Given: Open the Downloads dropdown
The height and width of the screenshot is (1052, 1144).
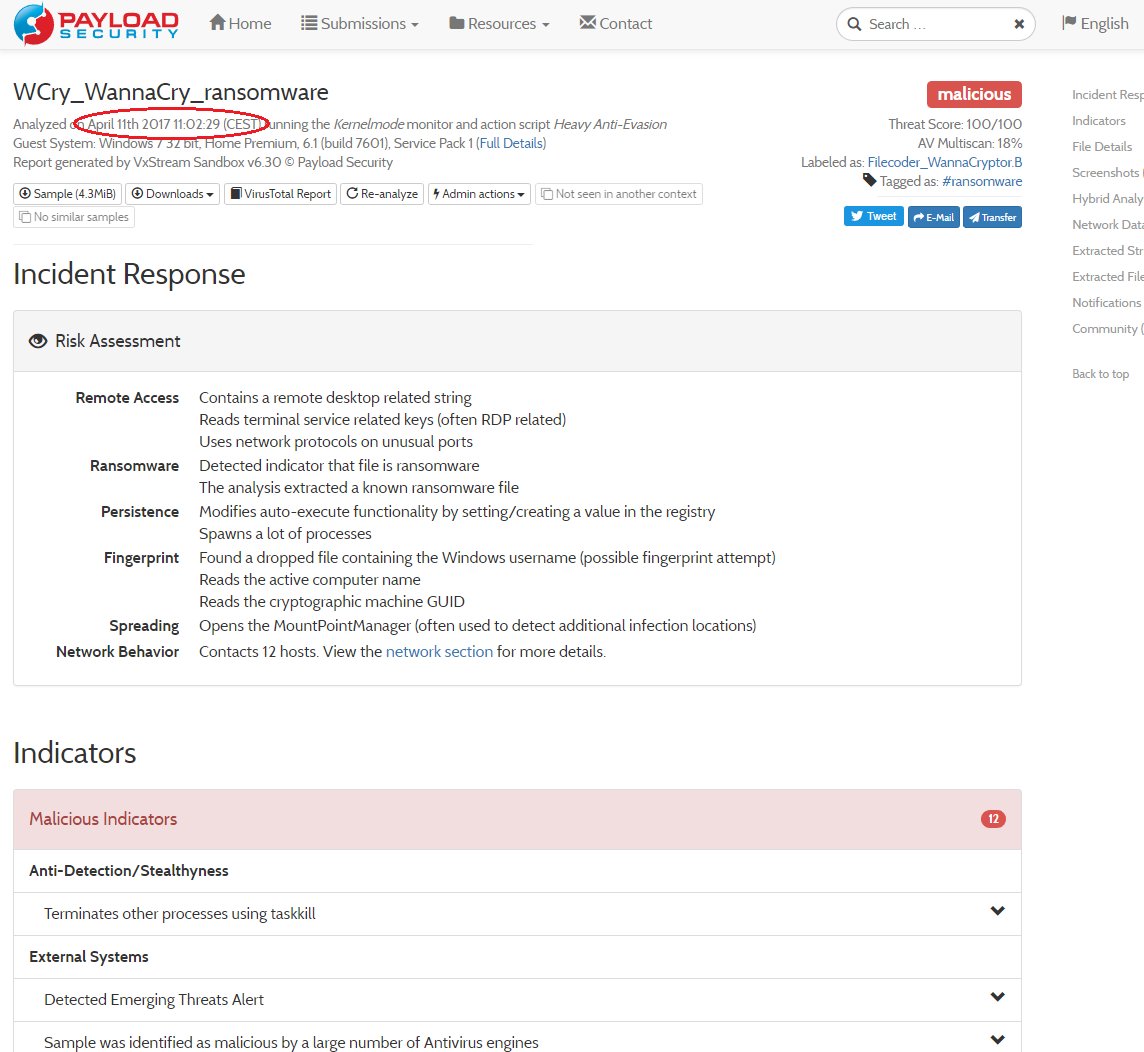Looking at the screenshot, I should point(172,194).
